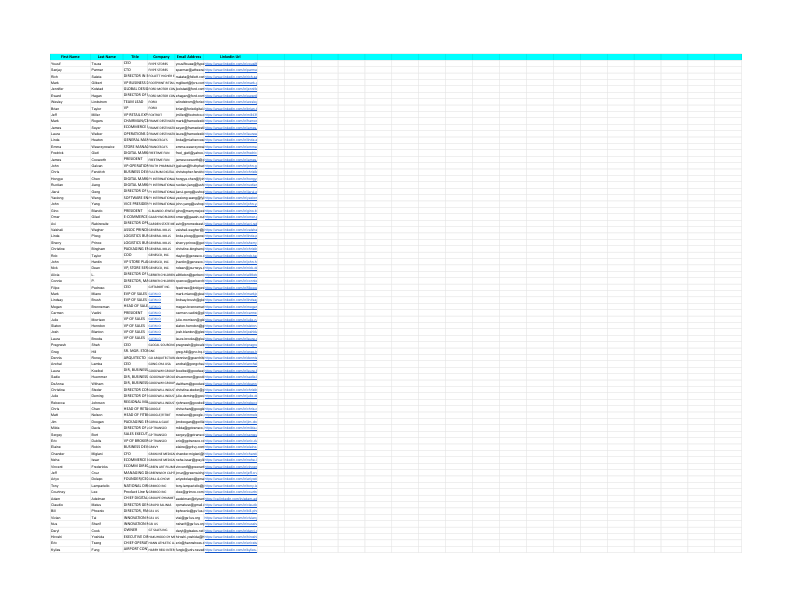Select the last name cell 'Parmar'

click(x=107, y=70)
